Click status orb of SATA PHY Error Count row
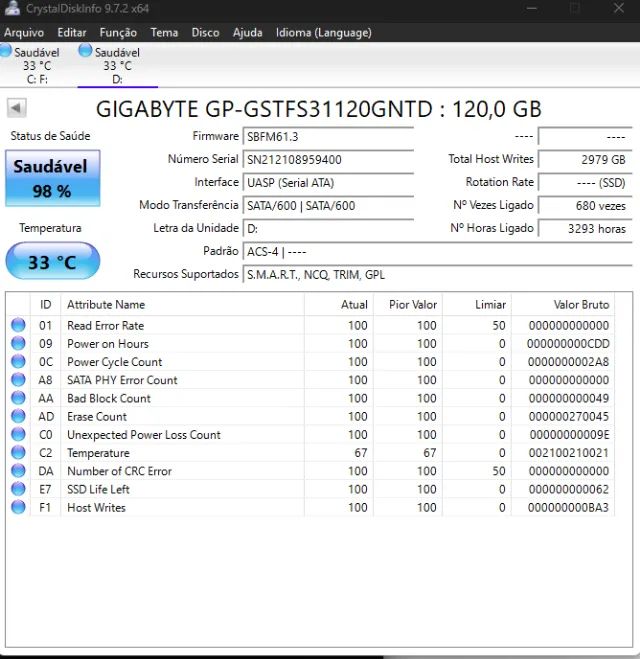This screenshot has height=659, width=640. point(18,380)
